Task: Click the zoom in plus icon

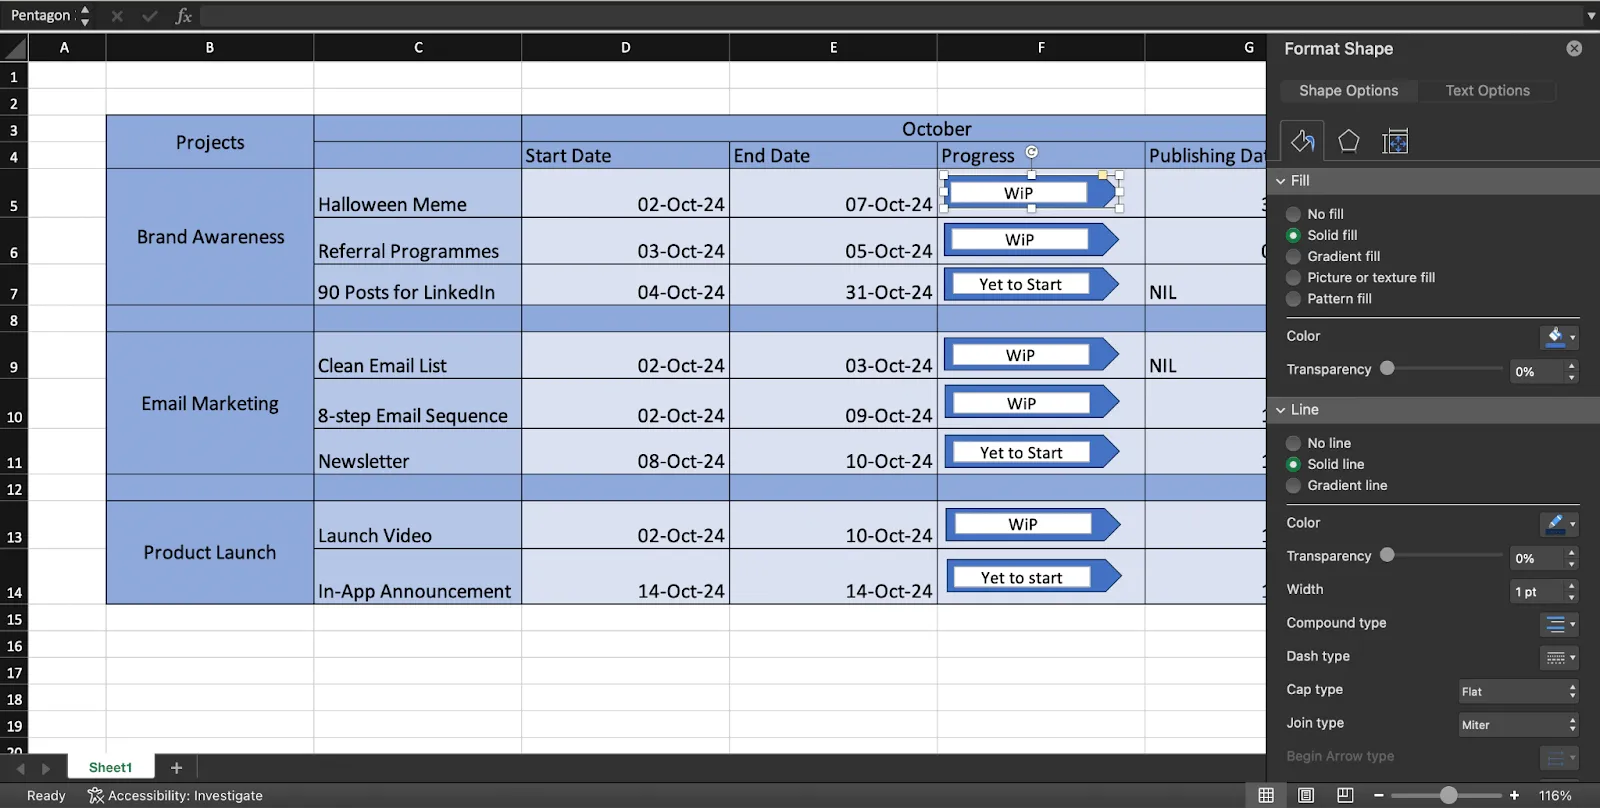Action: pyautogui.click(x=1515, y=795)
